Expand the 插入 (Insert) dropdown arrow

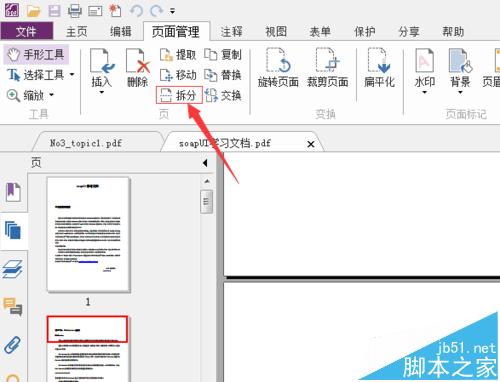pyautogui.click(x=102, y=92)
